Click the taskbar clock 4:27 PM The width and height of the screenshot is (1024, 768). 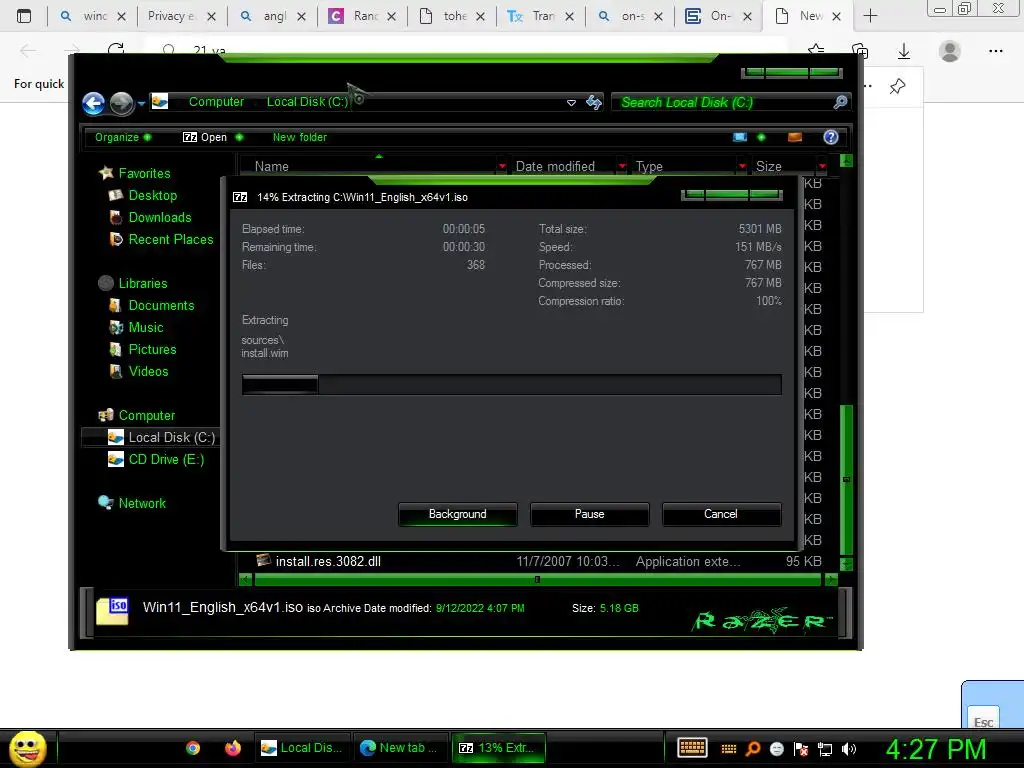[x=936, y=749]
